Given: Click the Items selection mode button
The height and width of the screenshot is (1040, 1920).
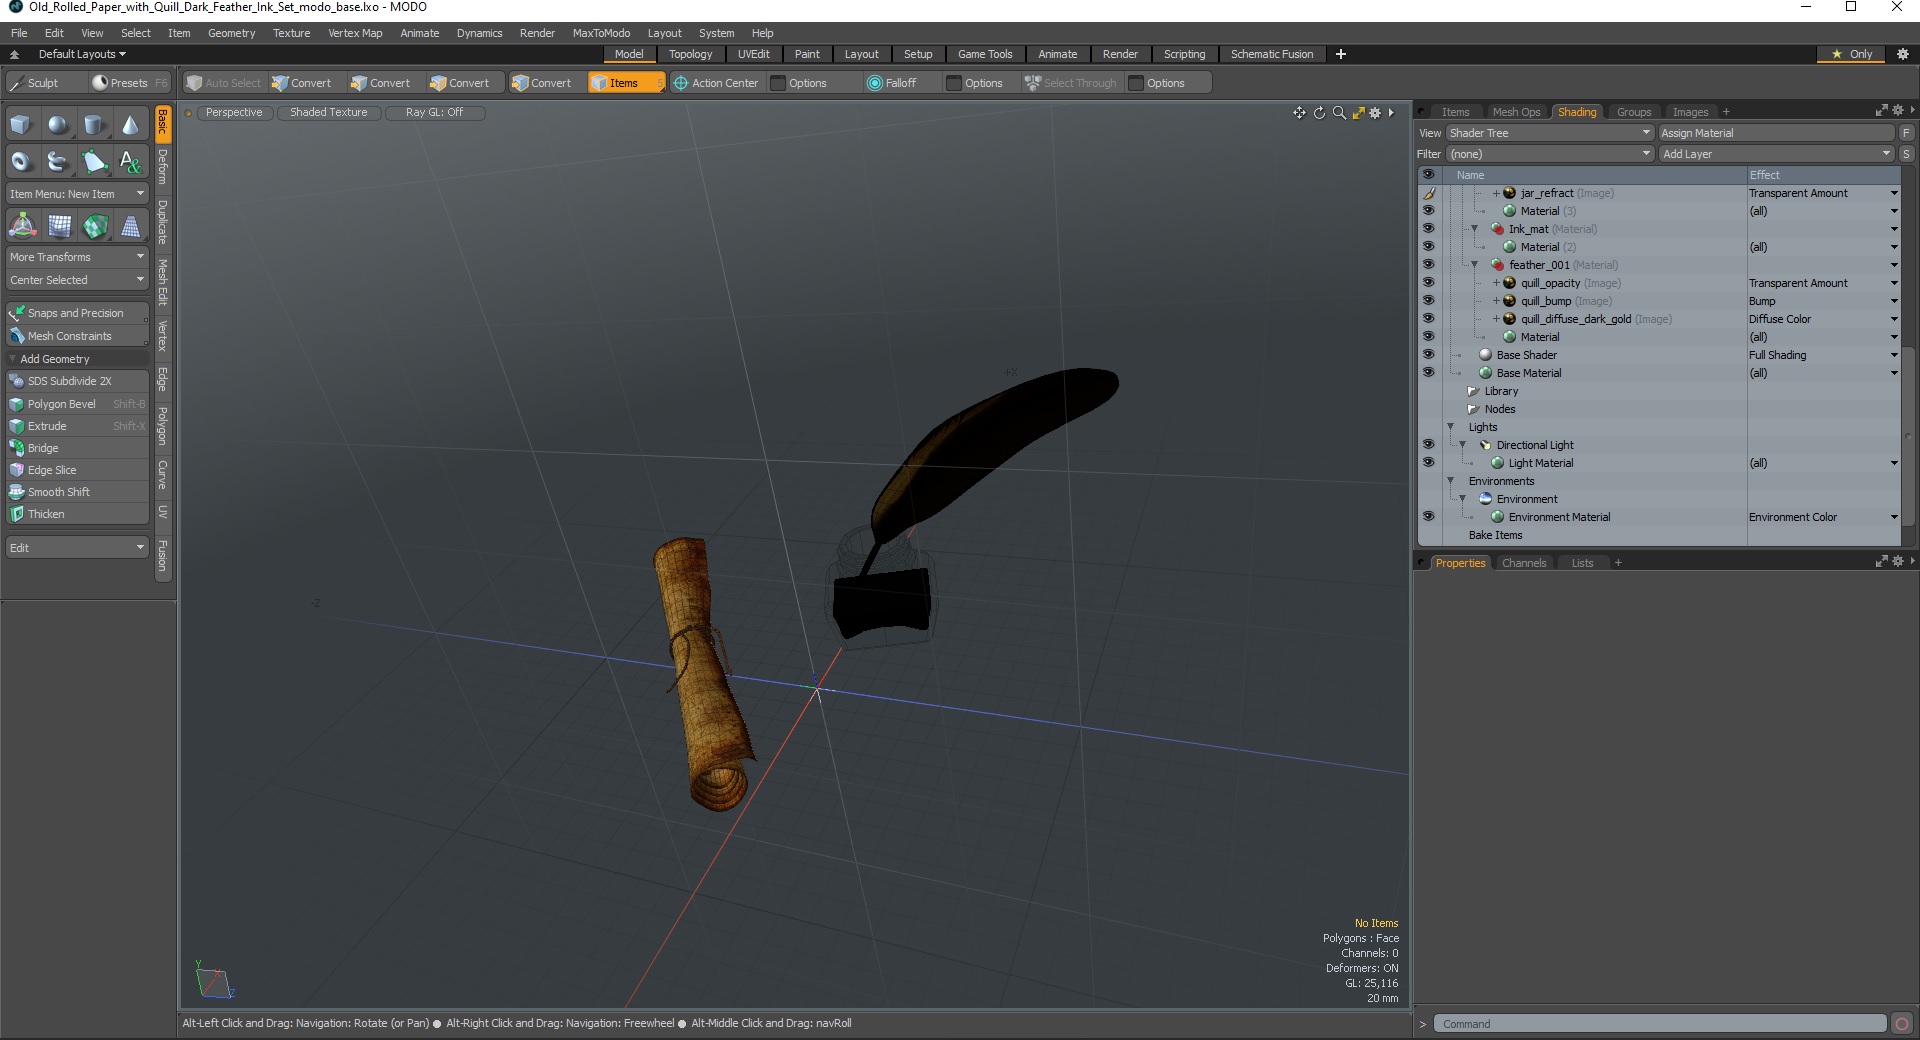Looking at the screenshot, I should [x=625, y=83].
